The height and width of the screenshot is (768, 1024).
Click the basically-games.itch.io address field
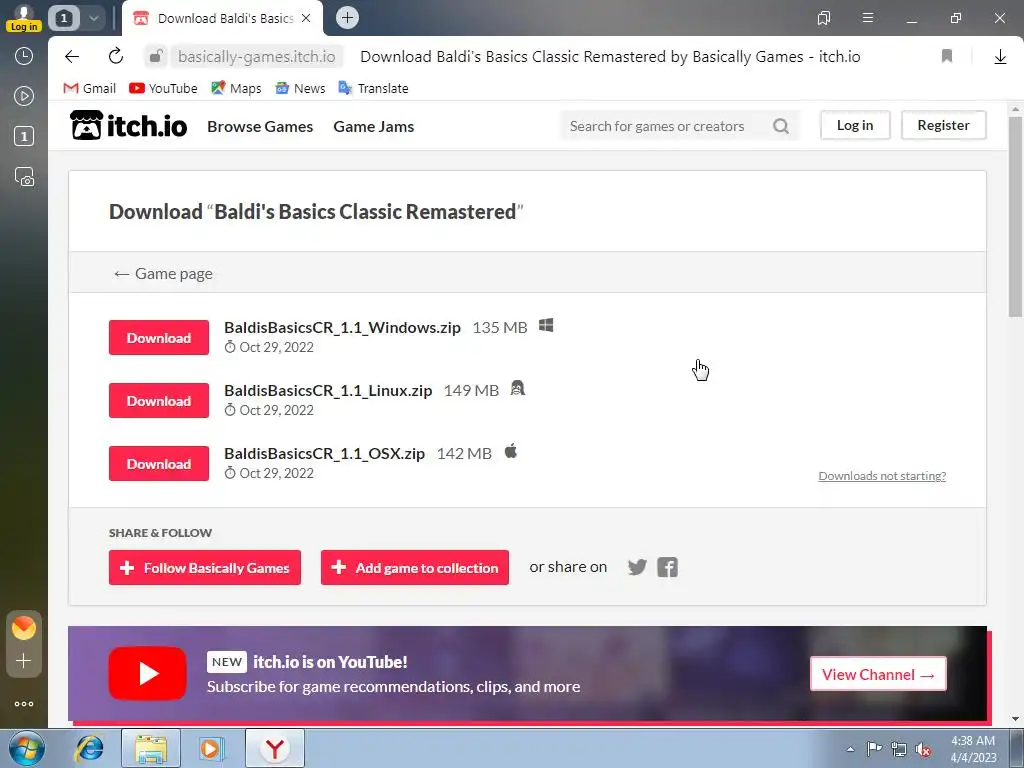pos(257,57)
